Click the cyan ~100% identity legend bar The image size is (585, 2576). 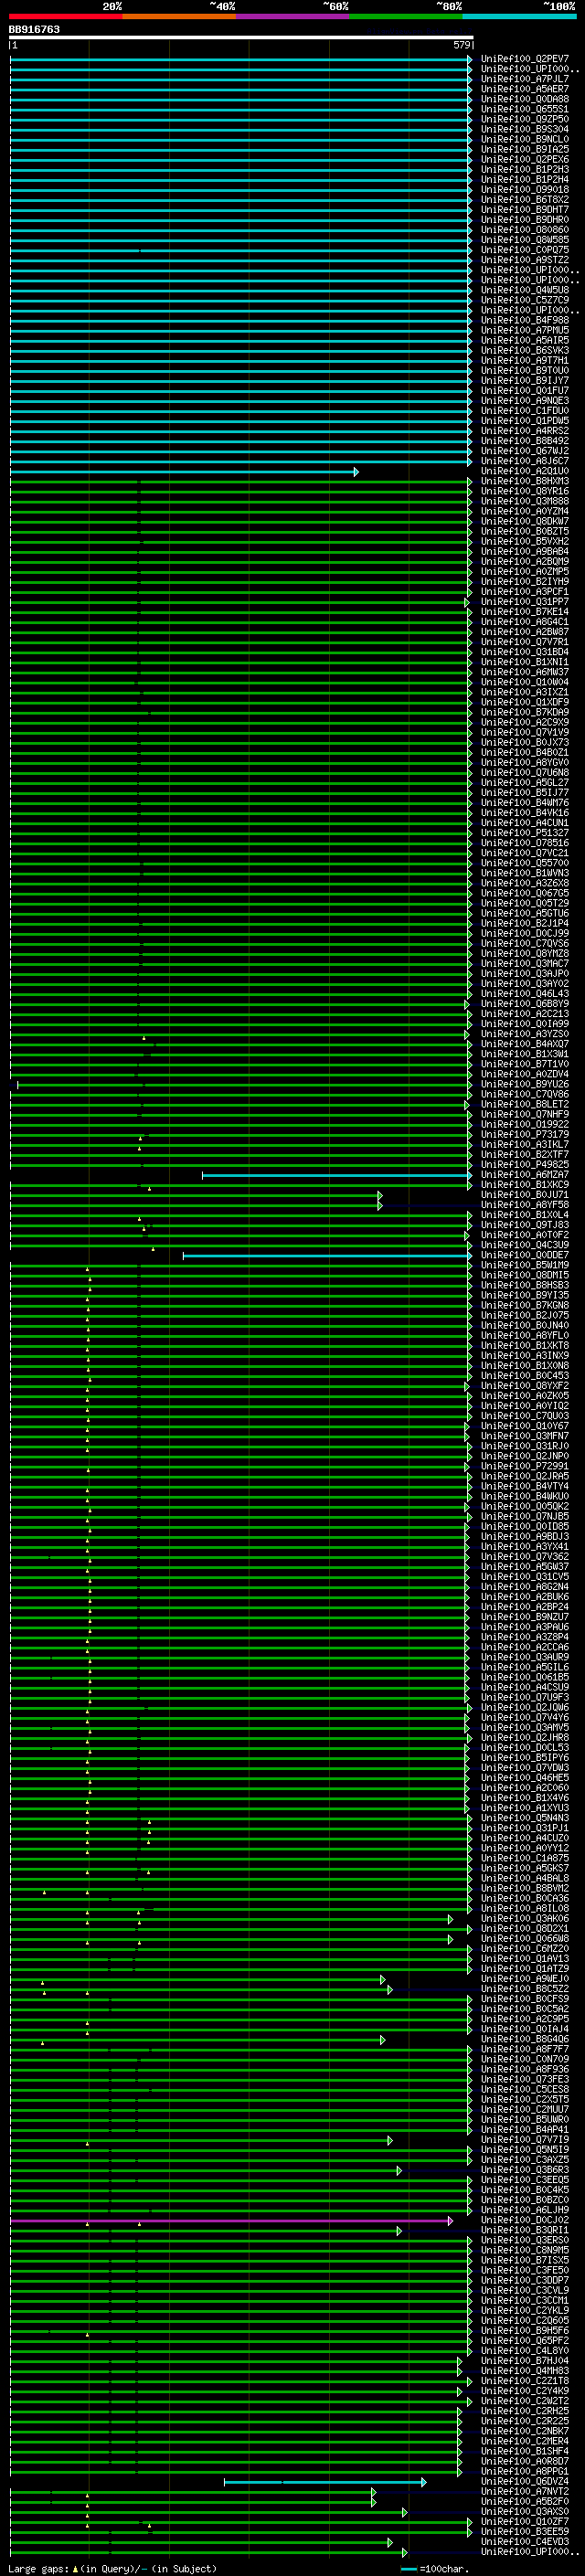pos(519,16)
